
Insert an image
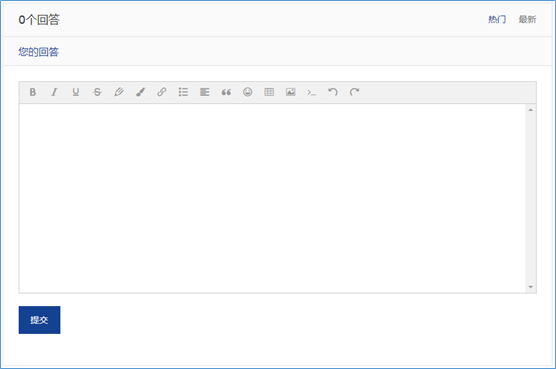(x=291, y=92)
